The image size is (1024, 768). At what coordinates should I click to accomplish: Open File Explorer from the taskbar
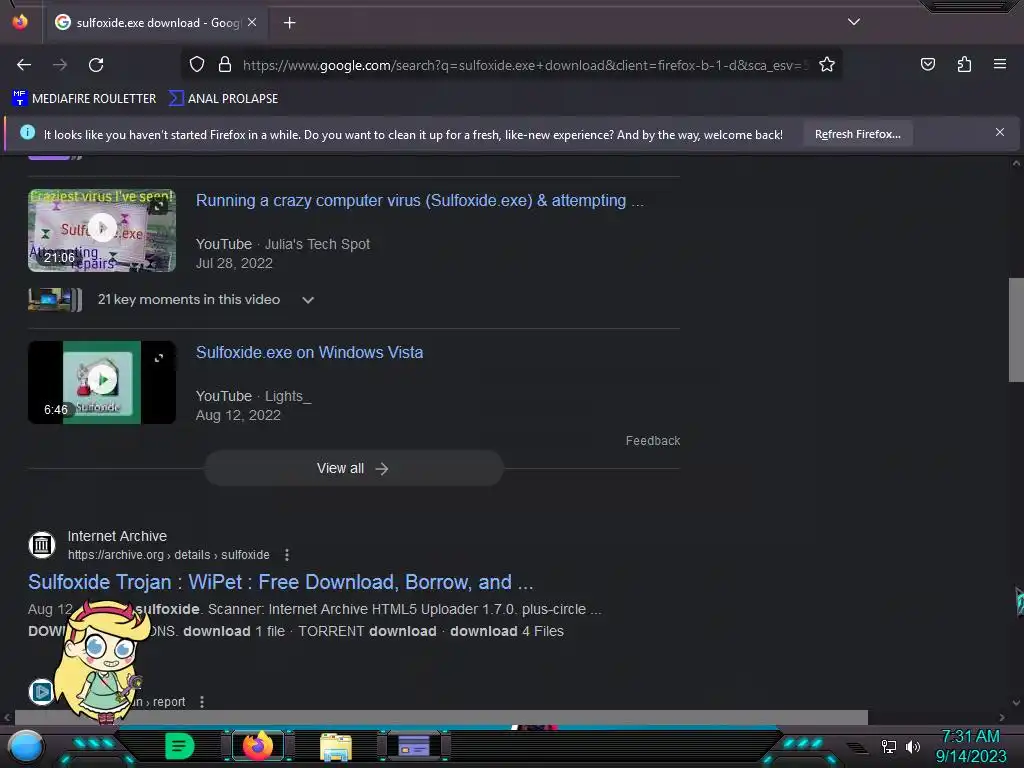point(336,746)
